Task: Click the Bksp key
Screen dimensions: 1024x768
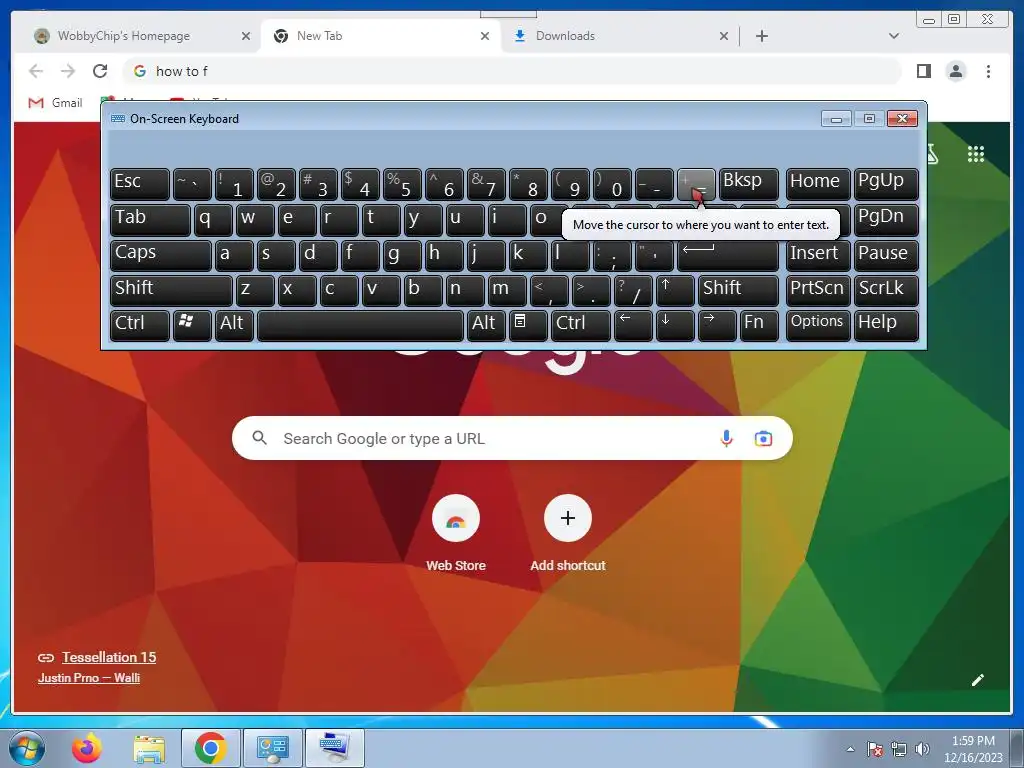Action: (x=749, y=184)
